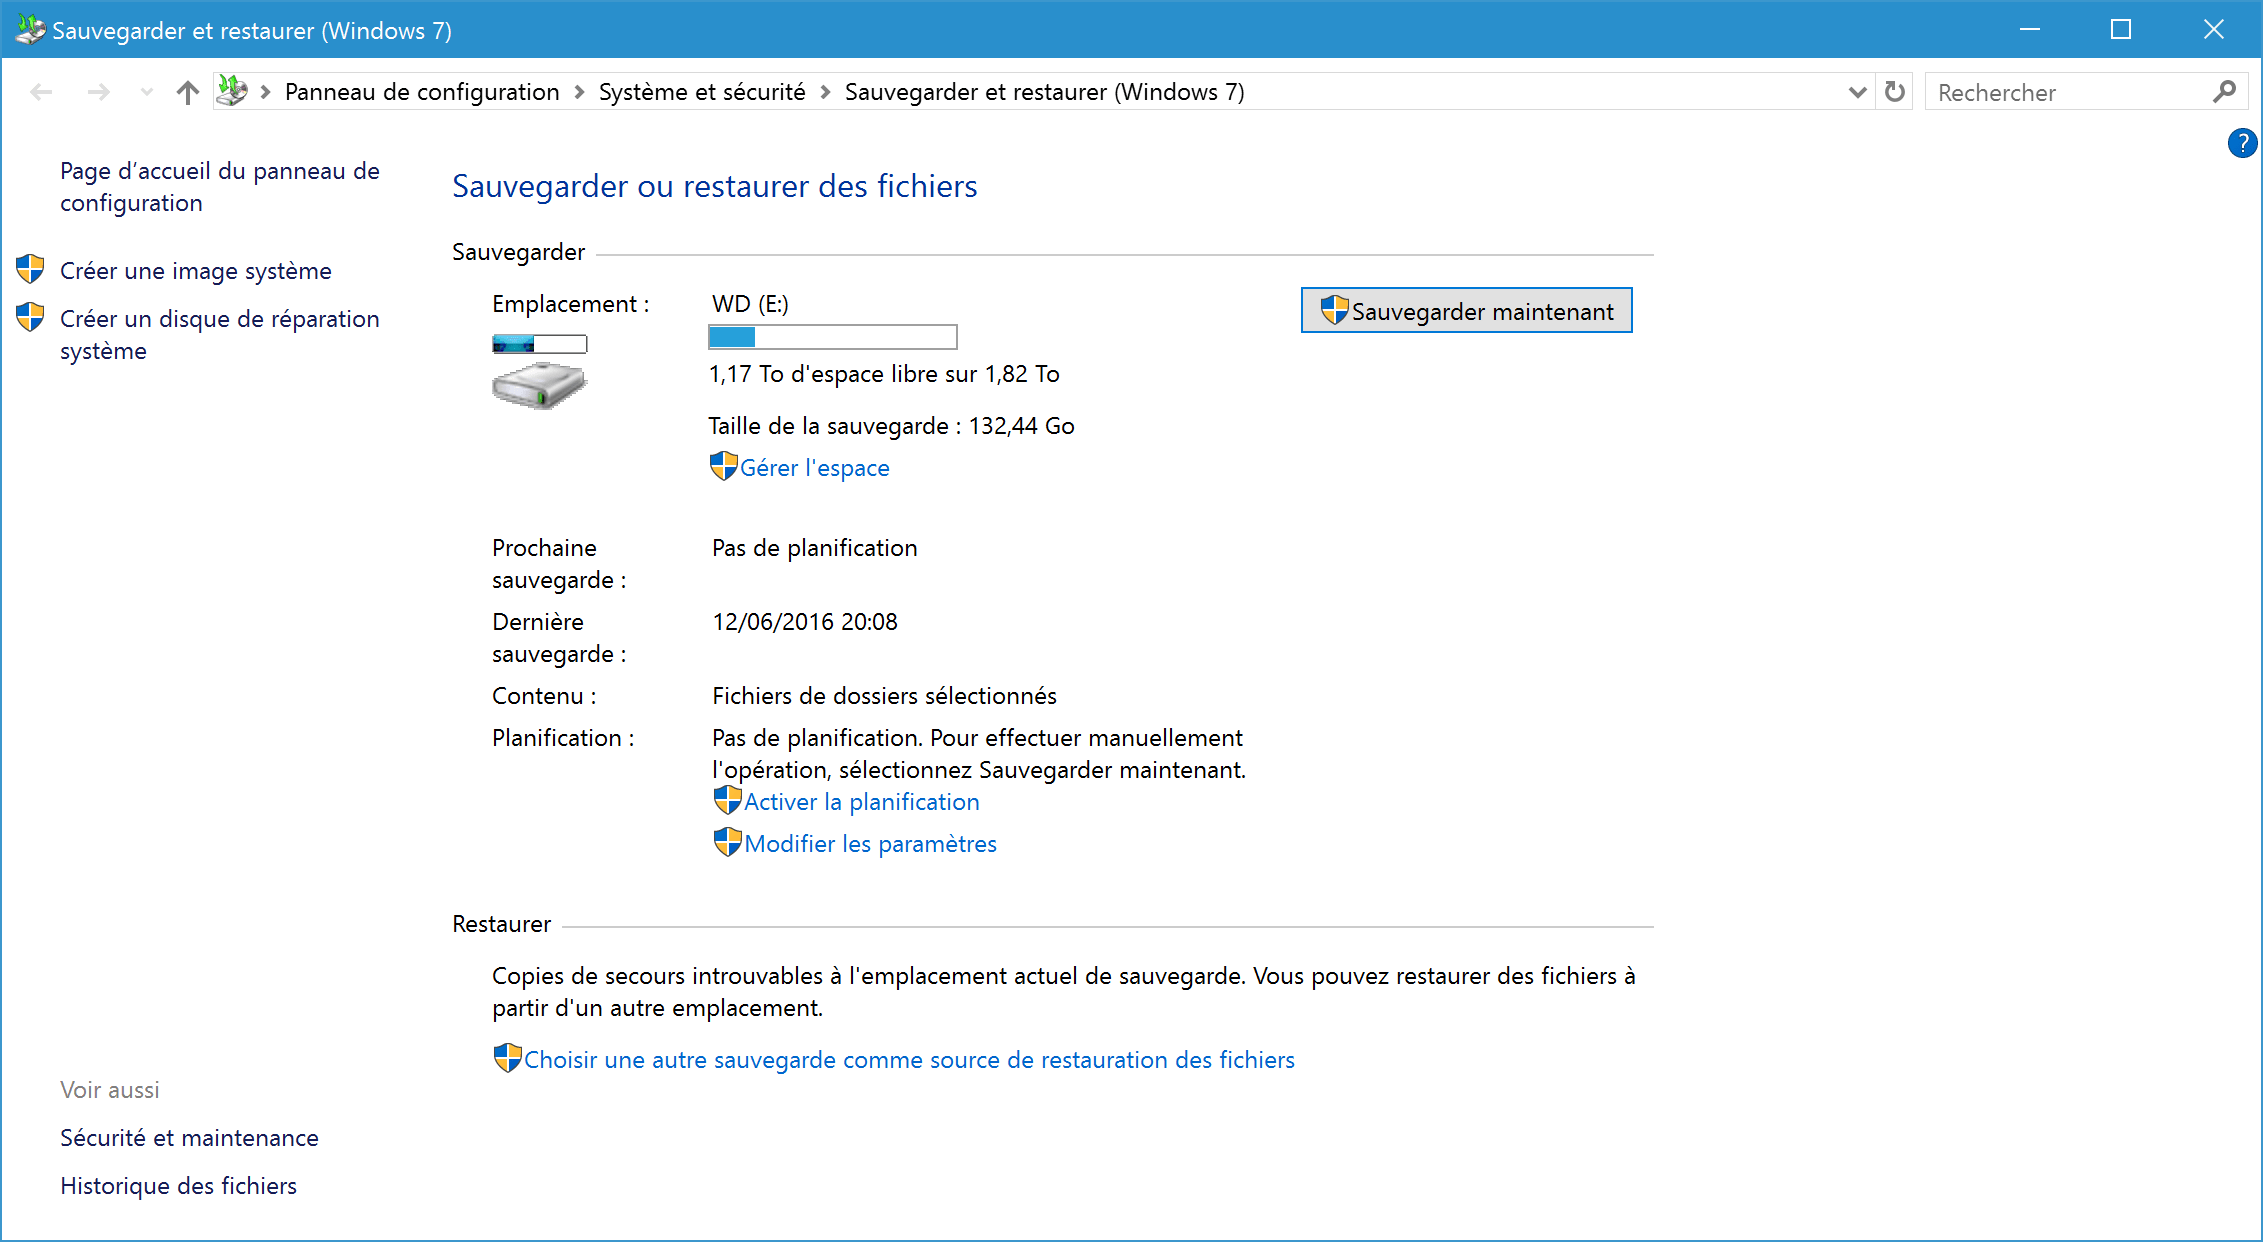Image resolution: width=2263 pixels, height=1242 pixels.
Task: Open the recent locations dropdown arrow
Action: pos(147,92)
